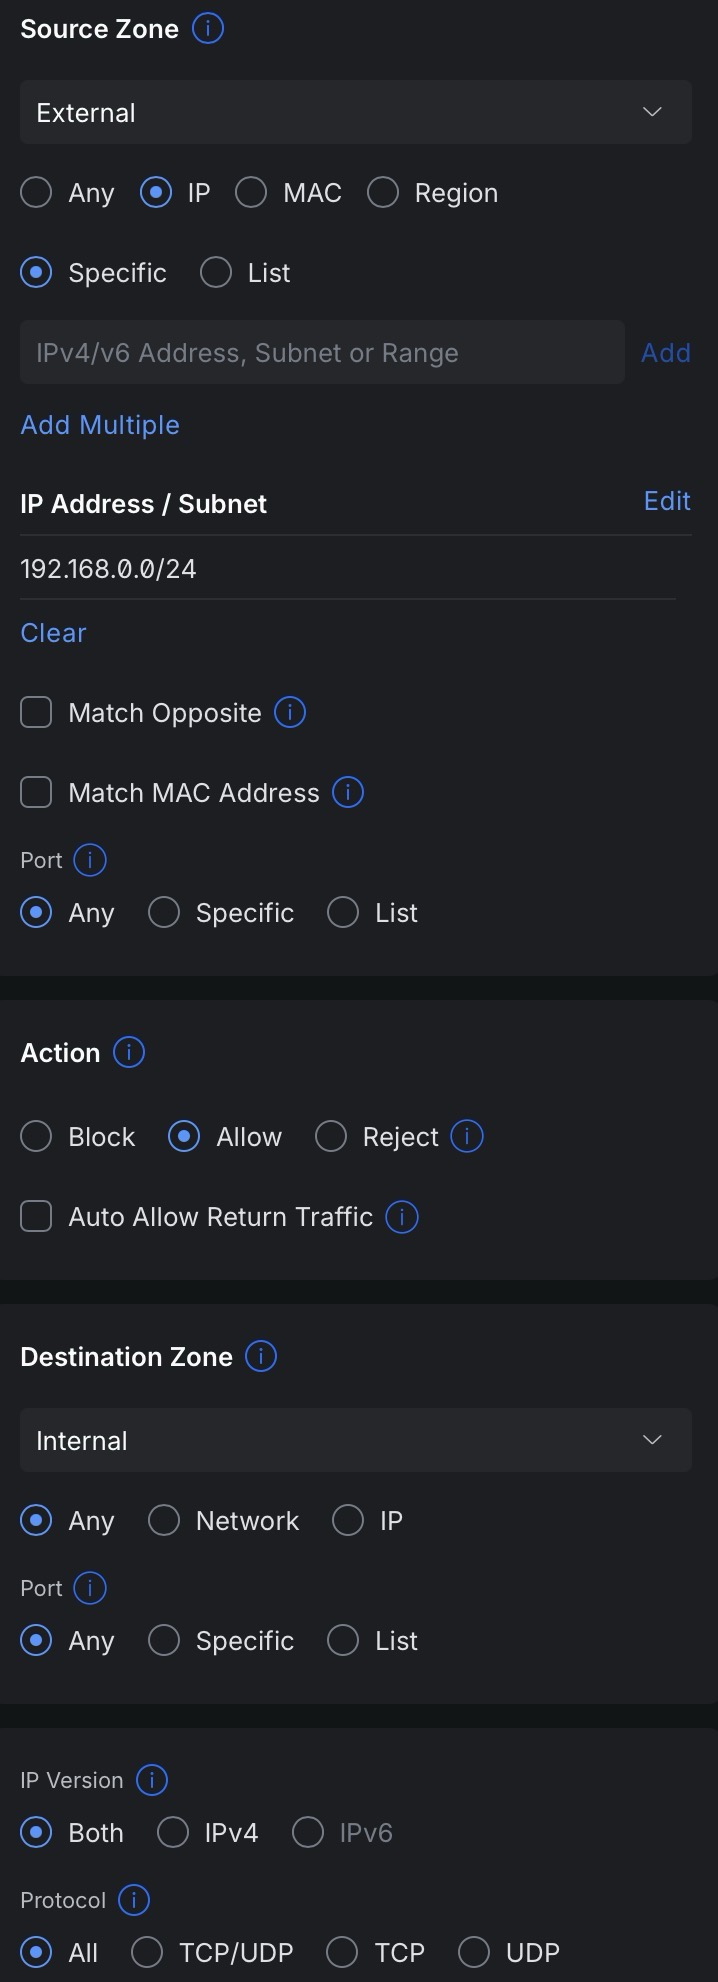Click the info icon next to Reject
718x1982 pixels.
pyautogui.click(x=467, y=1137)
